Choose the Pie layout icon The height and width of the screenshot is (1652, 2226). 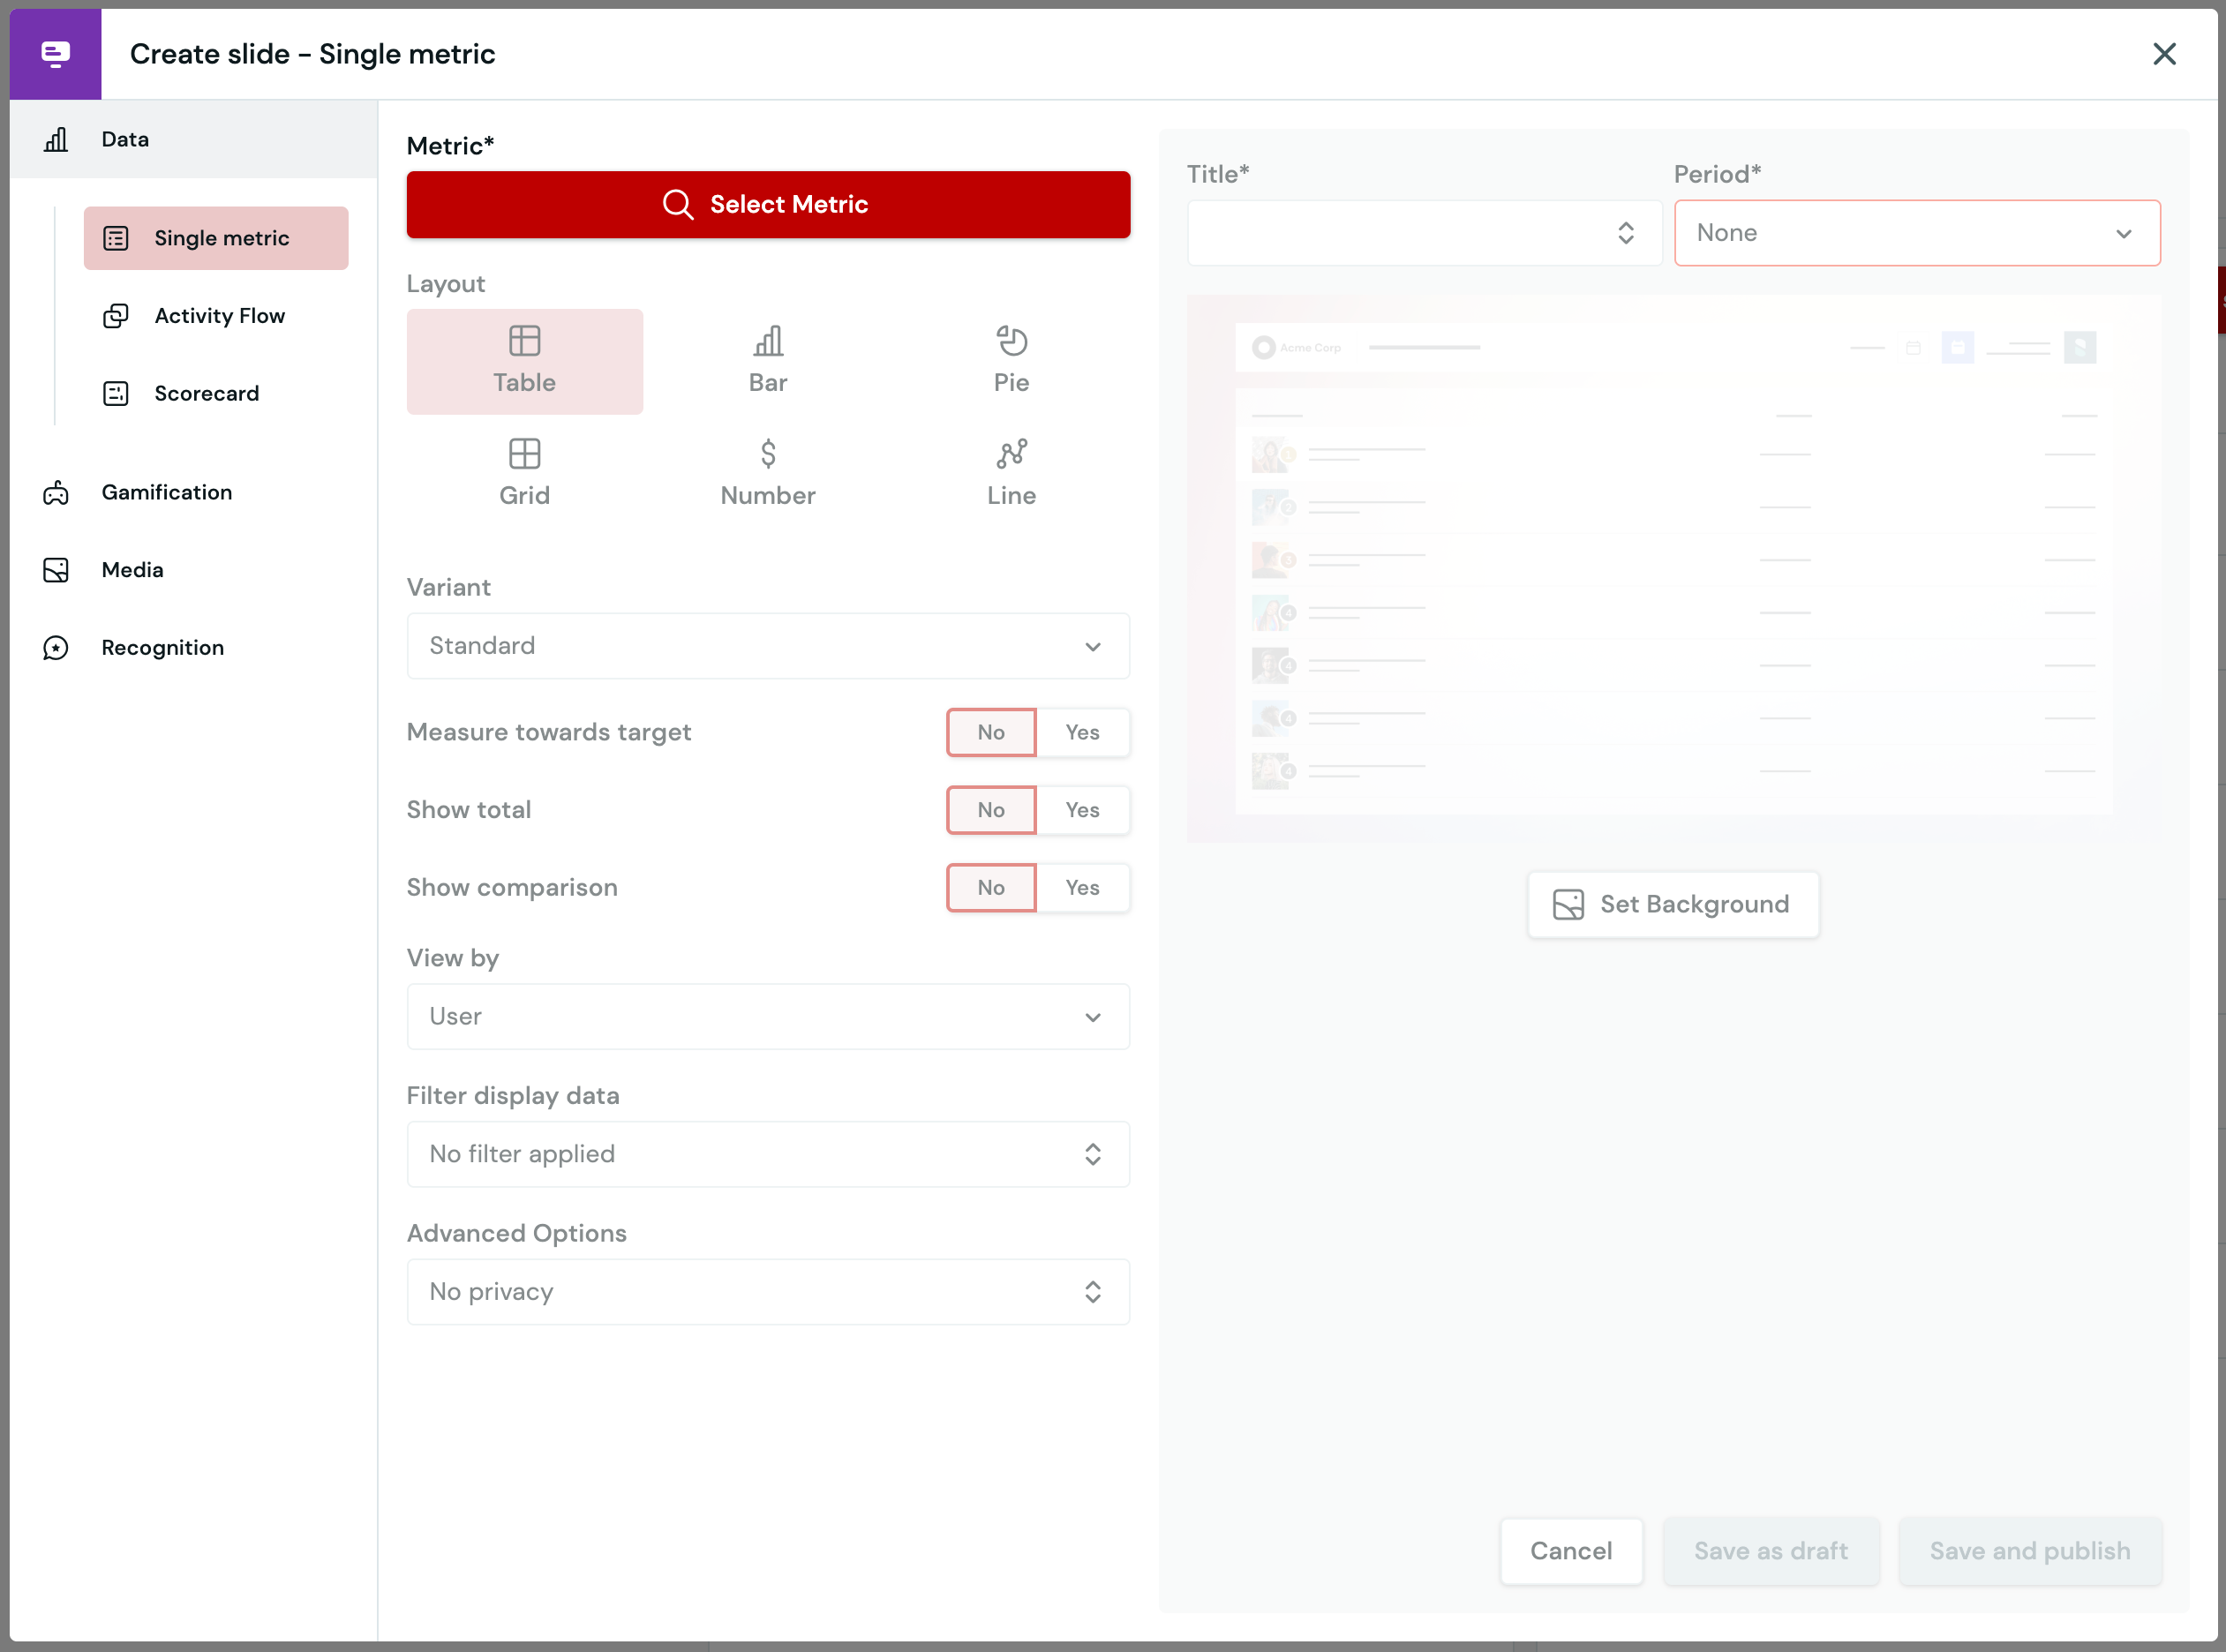point(1011,342)
